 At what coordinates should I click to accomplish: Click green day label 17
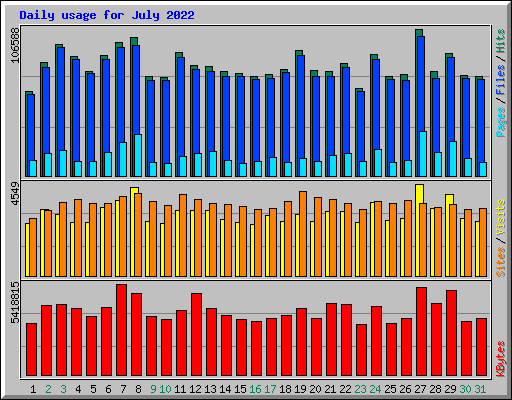[x=270, y=389]
